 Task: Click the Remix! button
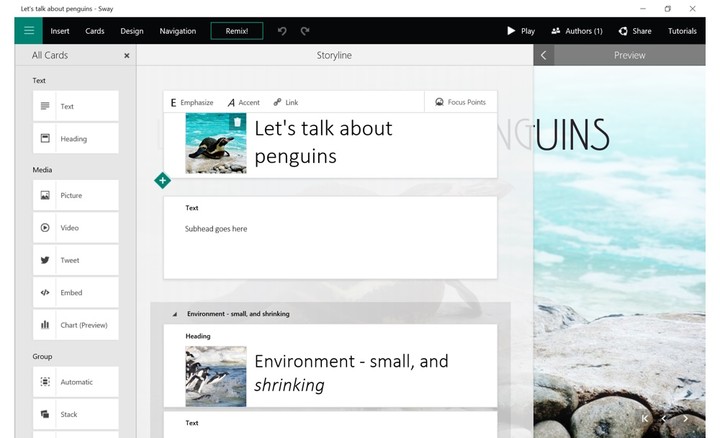click(237, 31)
